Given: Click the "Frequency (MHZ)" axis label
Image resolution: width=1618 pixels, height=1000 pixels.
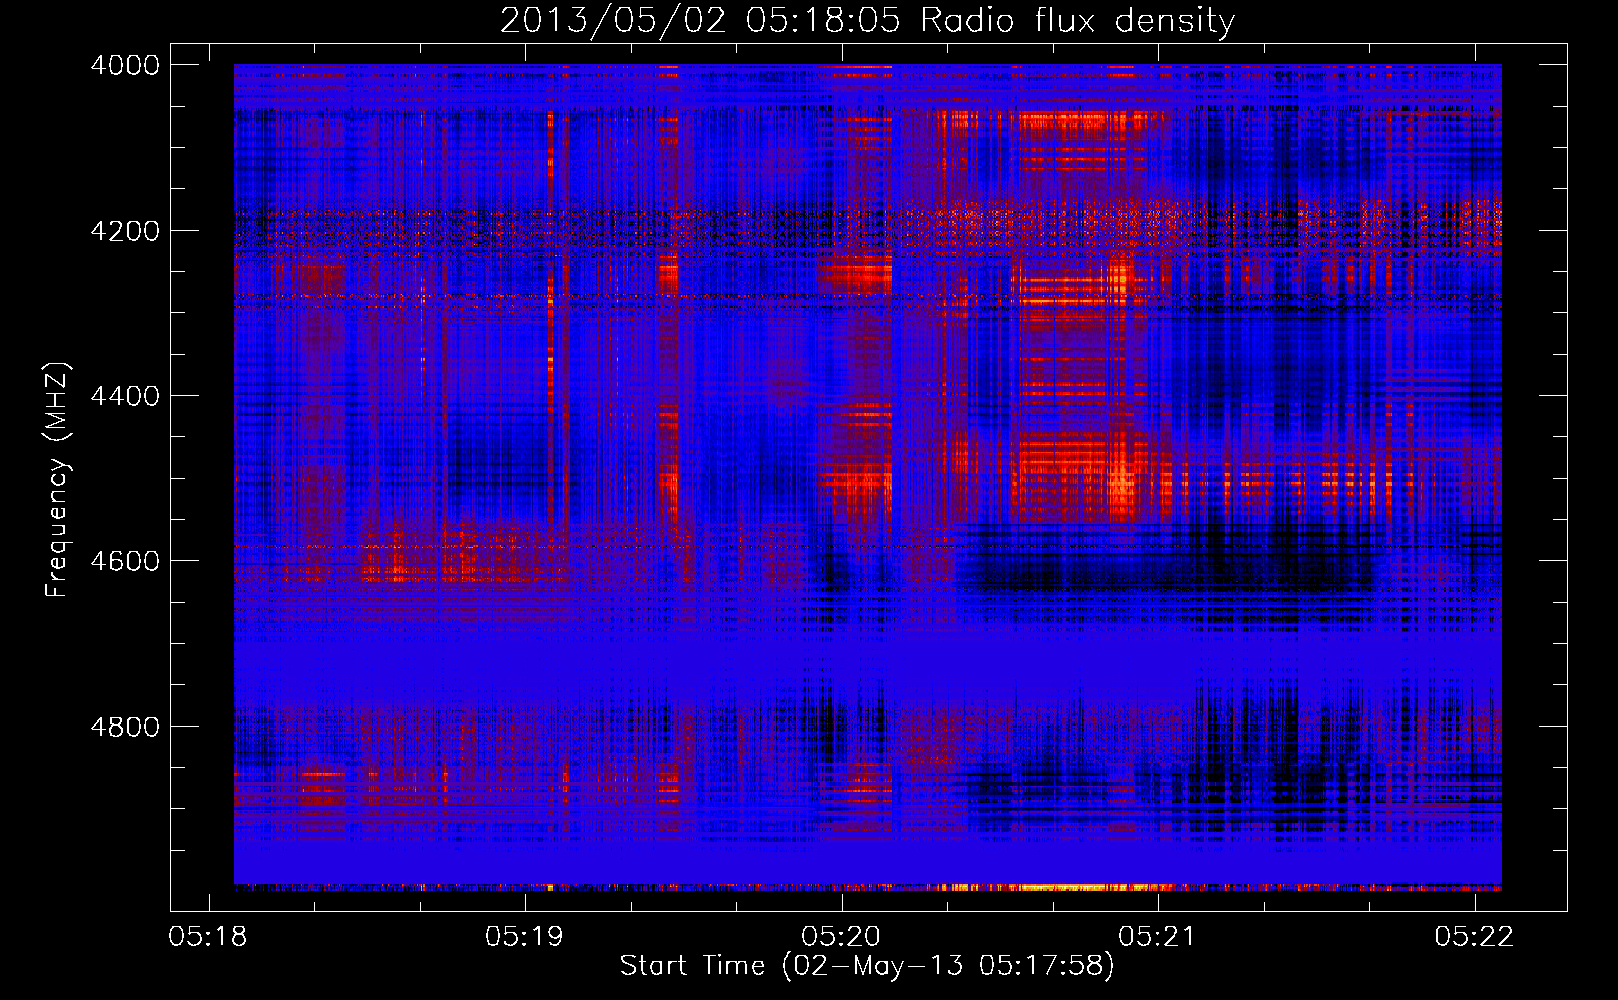Looking at the screenshot, I should (56, 480).
